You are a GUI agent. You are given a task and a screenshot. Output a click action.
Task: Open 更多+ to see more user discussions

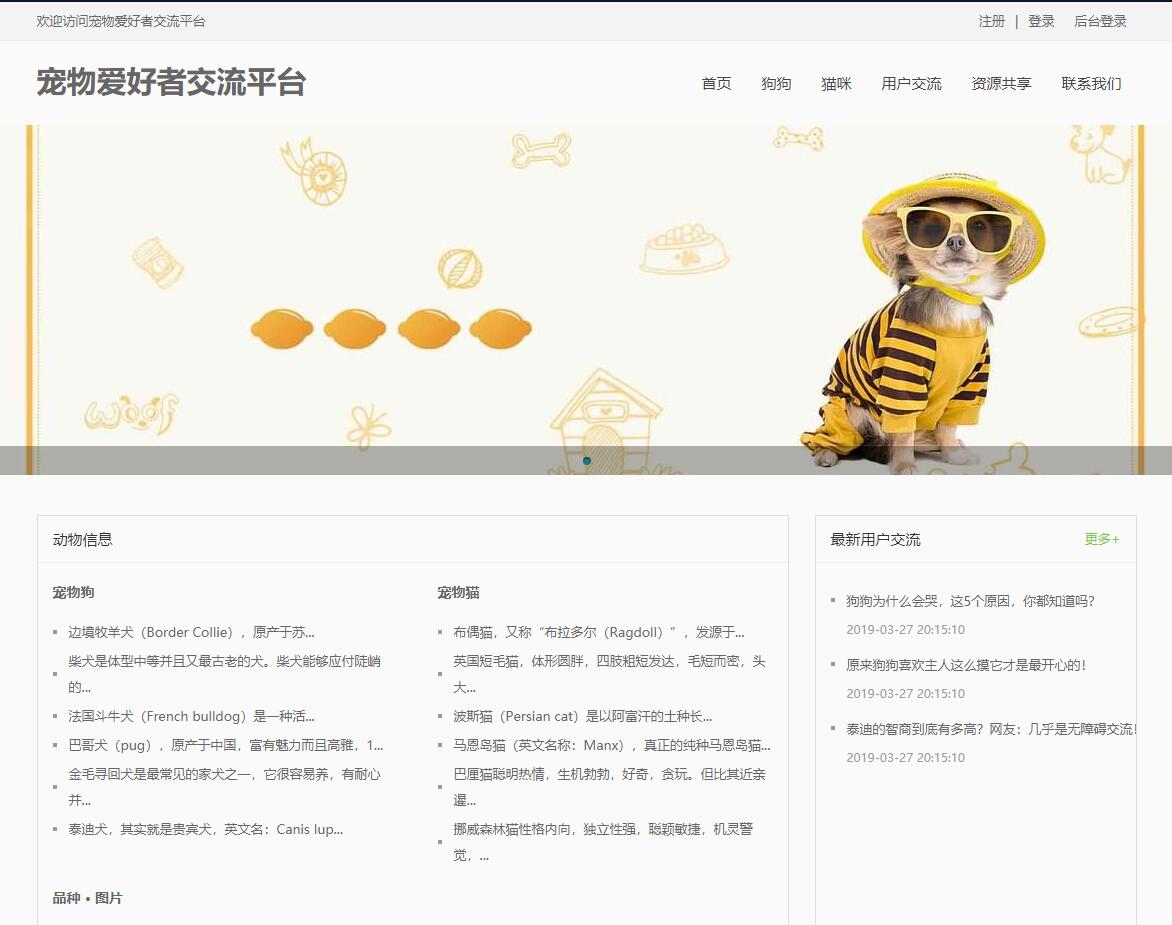(x=1099, y=538)
